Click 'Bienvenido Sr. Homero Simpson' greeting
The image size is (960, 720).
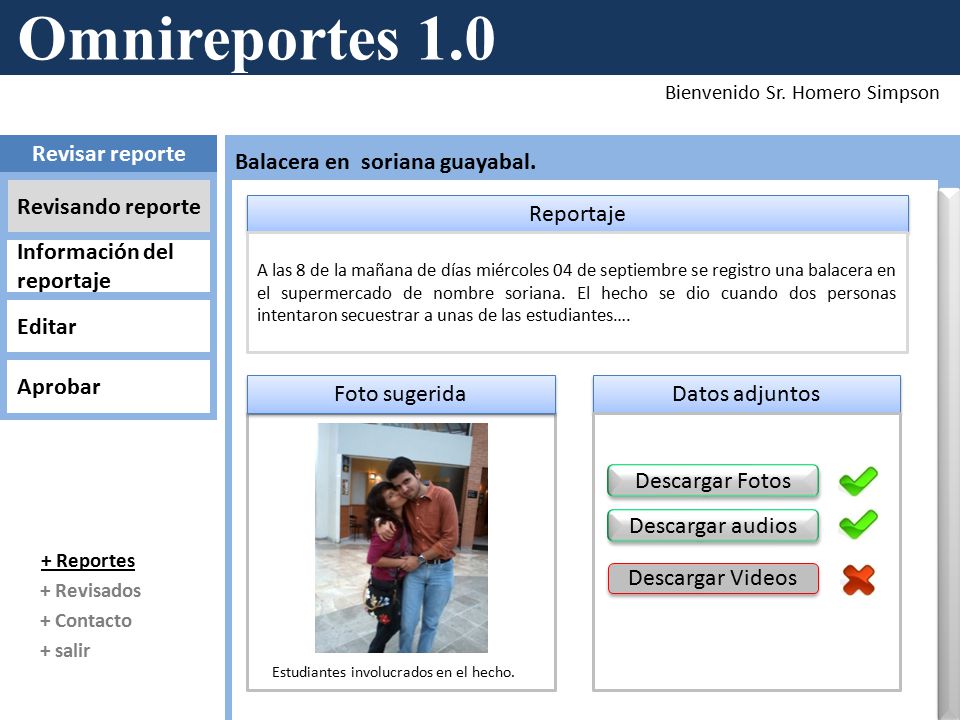click(x=802, y=92)
